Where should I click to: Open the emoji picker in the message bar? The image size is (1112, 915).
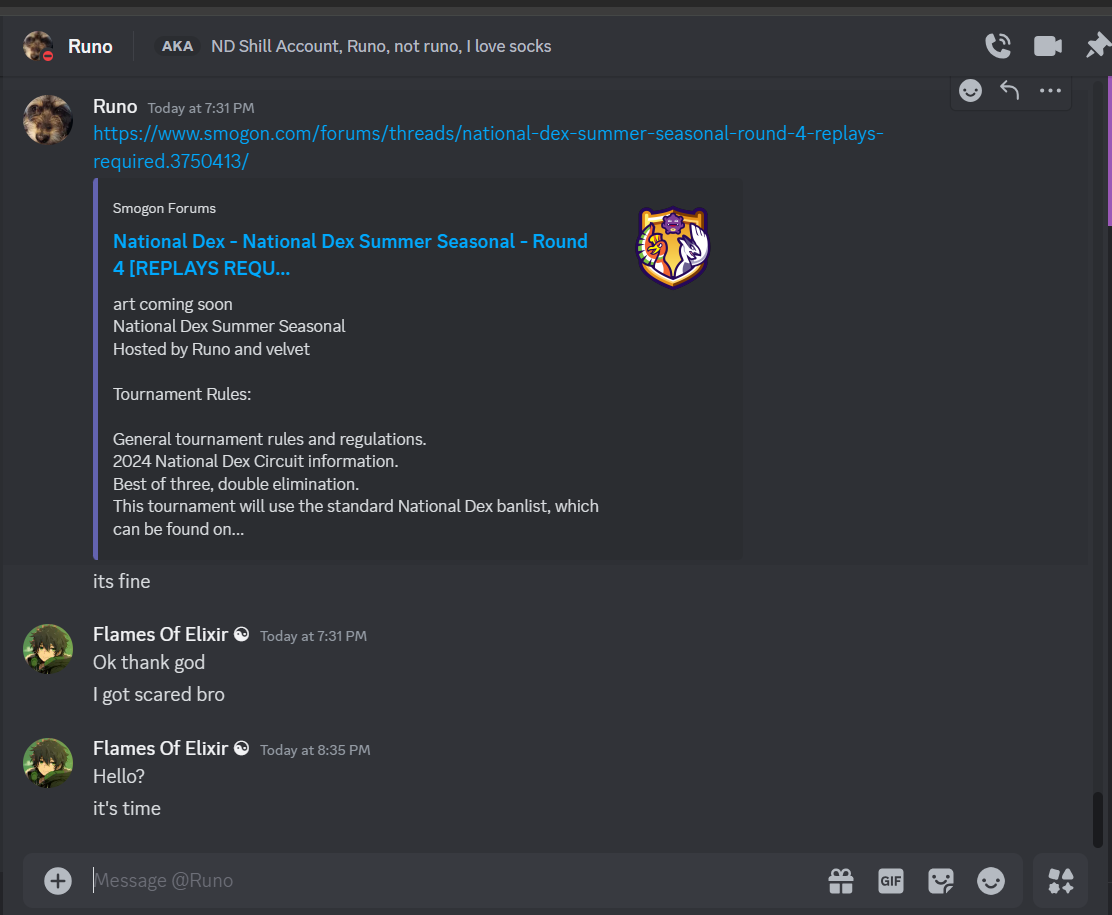pos(990,880)
